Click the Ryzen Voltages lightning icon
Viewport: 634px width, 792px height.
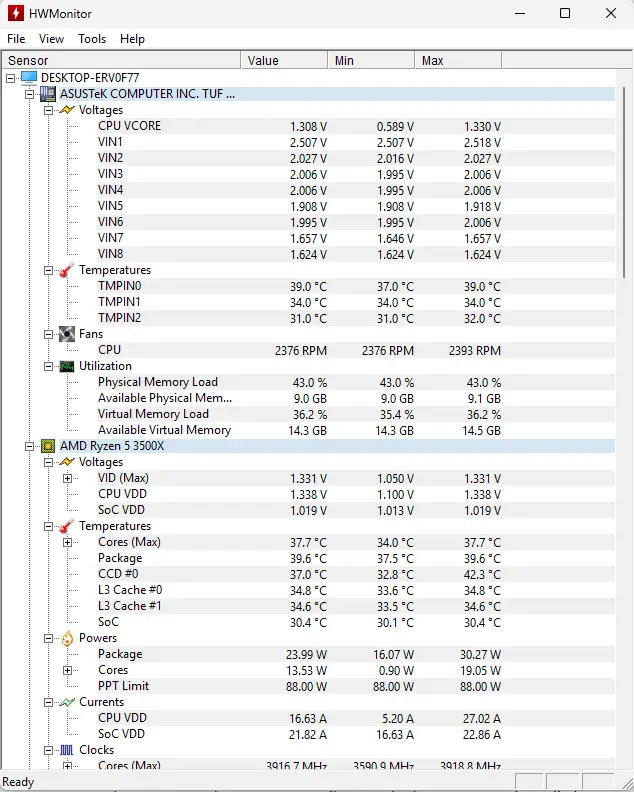pyautogui.click(x=67, y=462)
